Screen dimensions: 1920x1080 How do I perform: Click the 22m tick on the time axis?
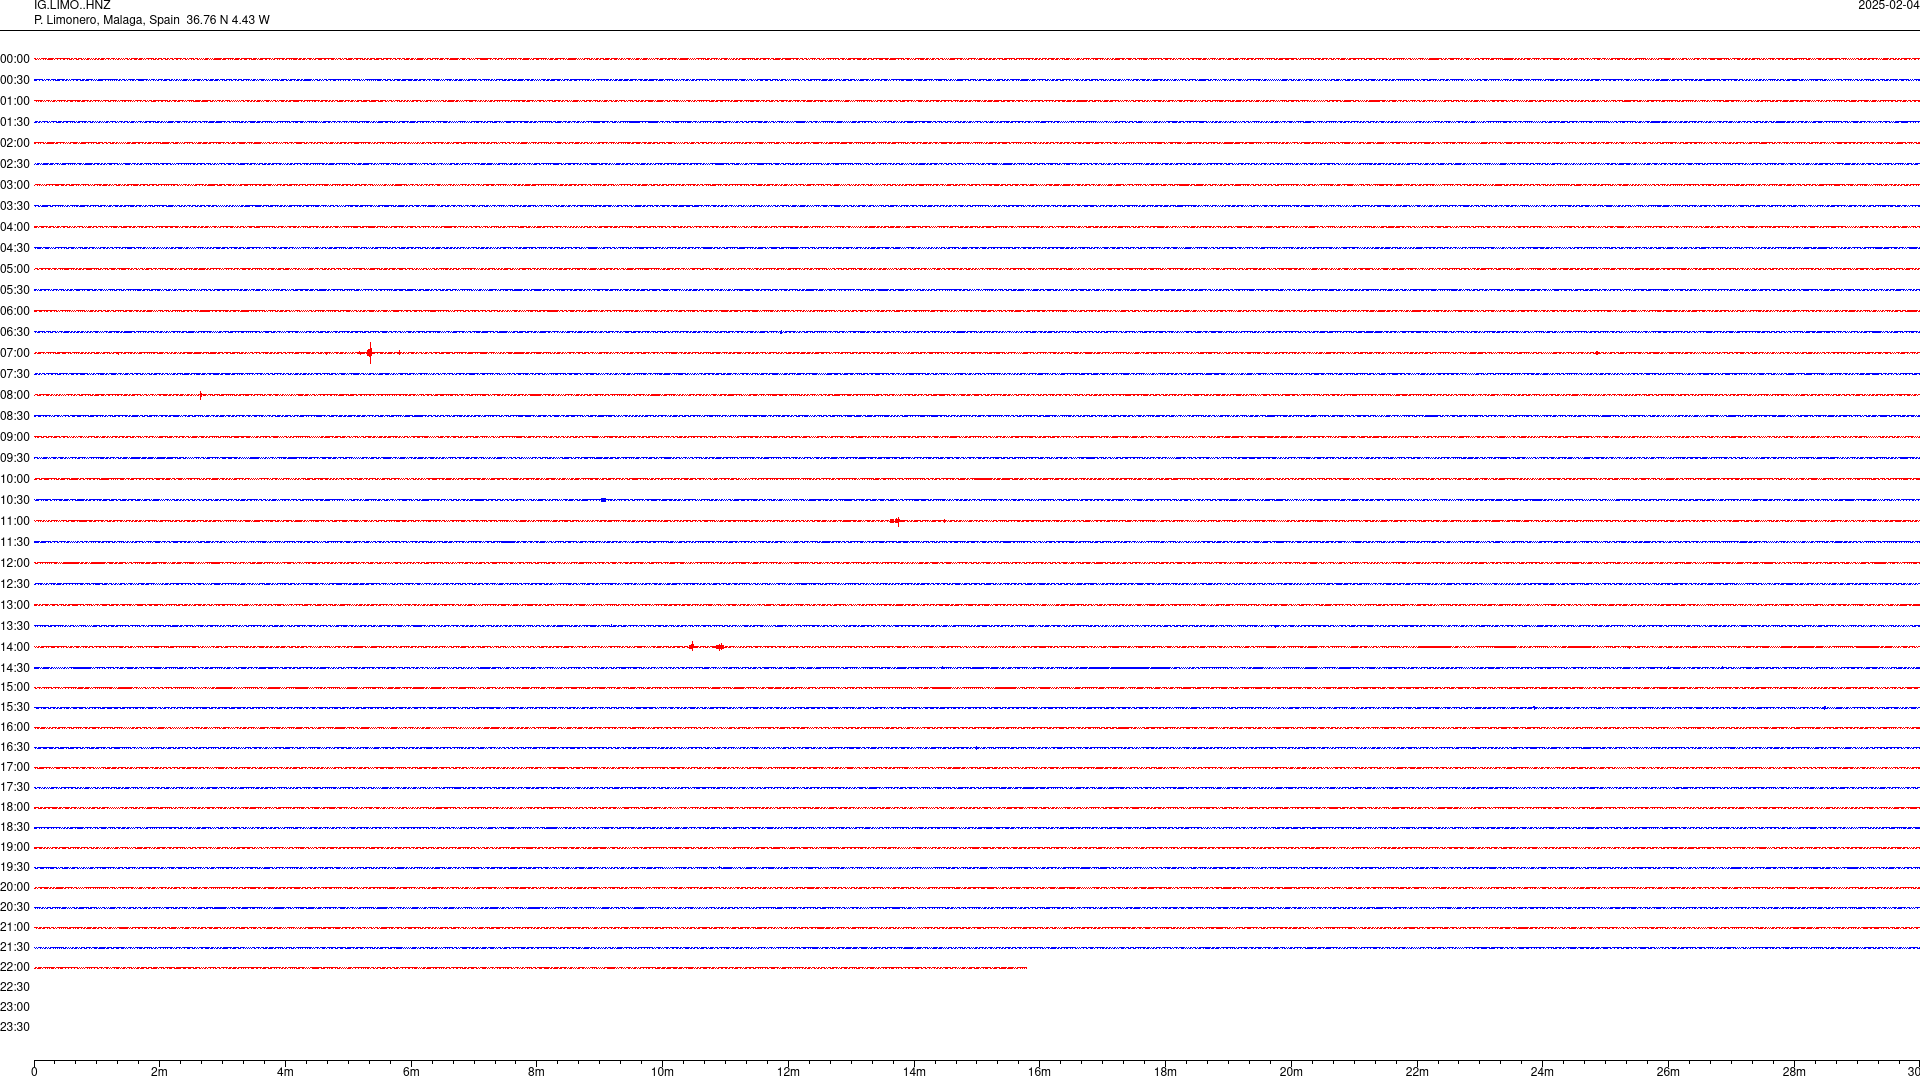pyautogui.click(x=1417, y=1072)
